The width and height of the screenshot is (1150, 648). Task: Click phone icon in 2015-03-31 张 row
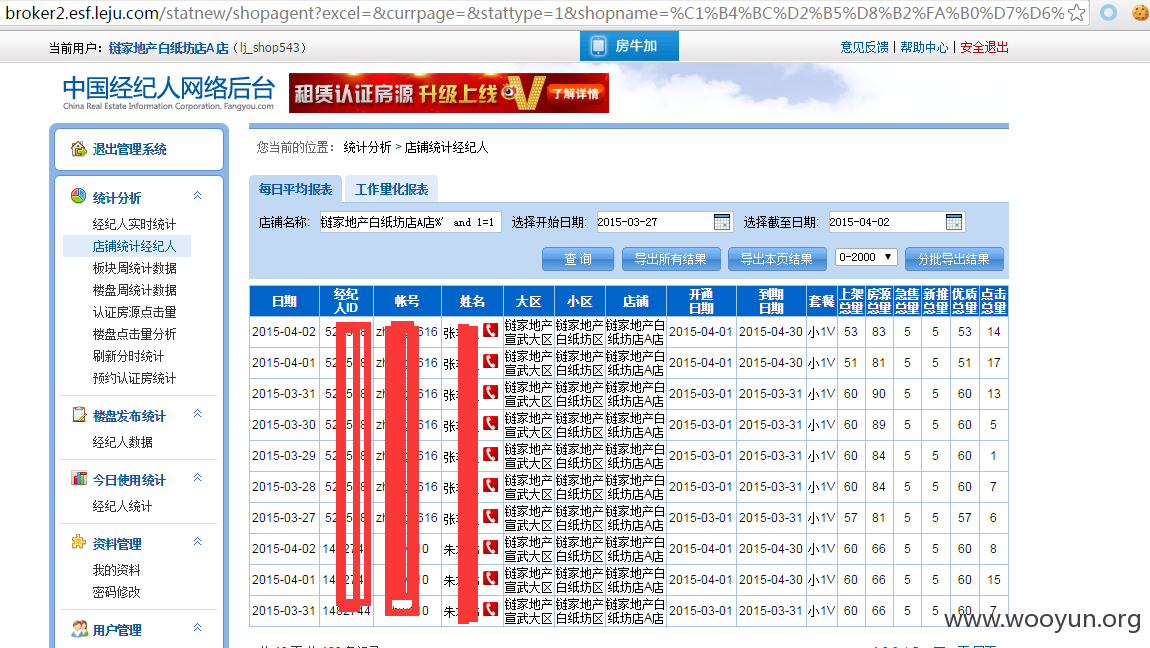[491, 393]
